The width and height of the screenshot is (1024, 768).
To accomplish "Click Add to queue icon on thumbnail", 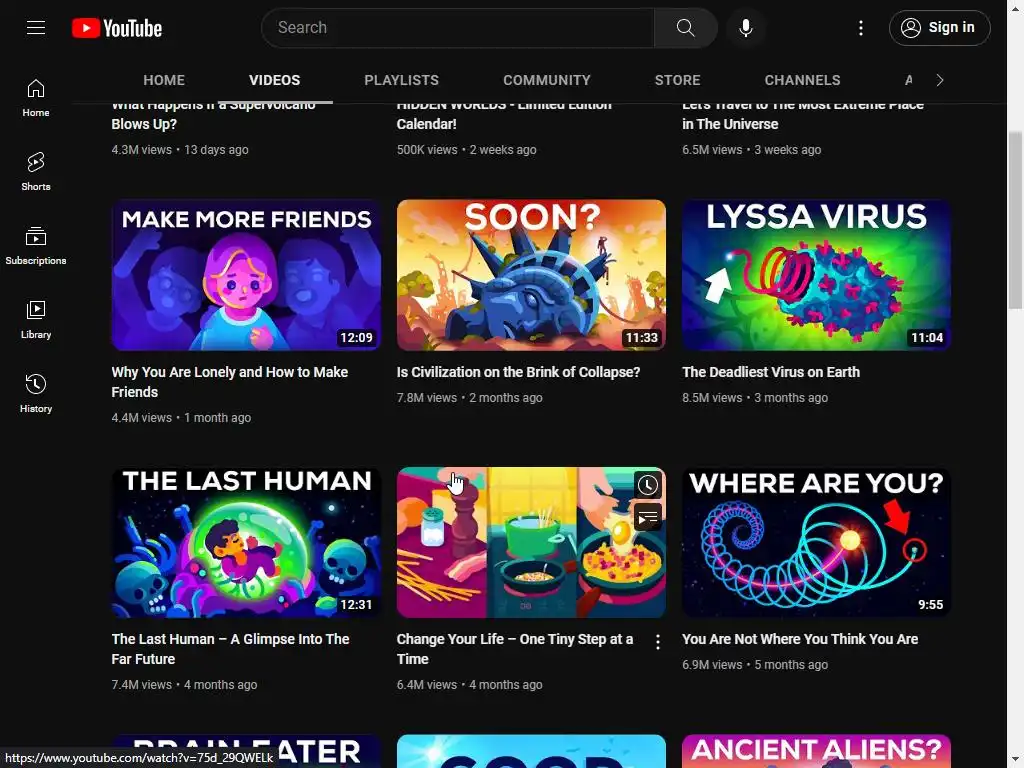I will click(647, 517).
